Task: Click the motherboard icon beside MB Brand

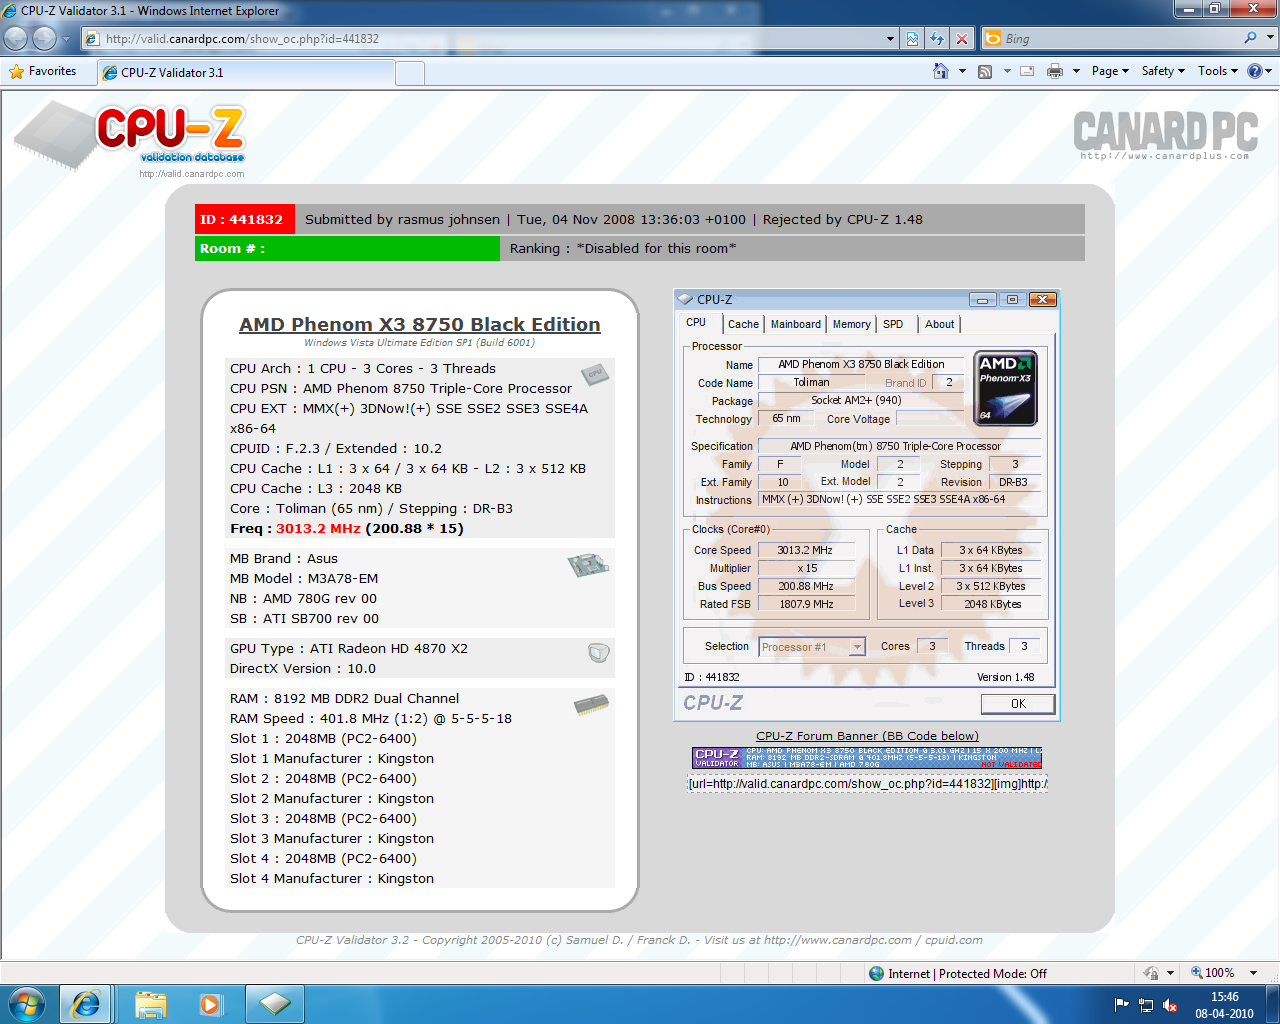Action: (x=588, y=565)
